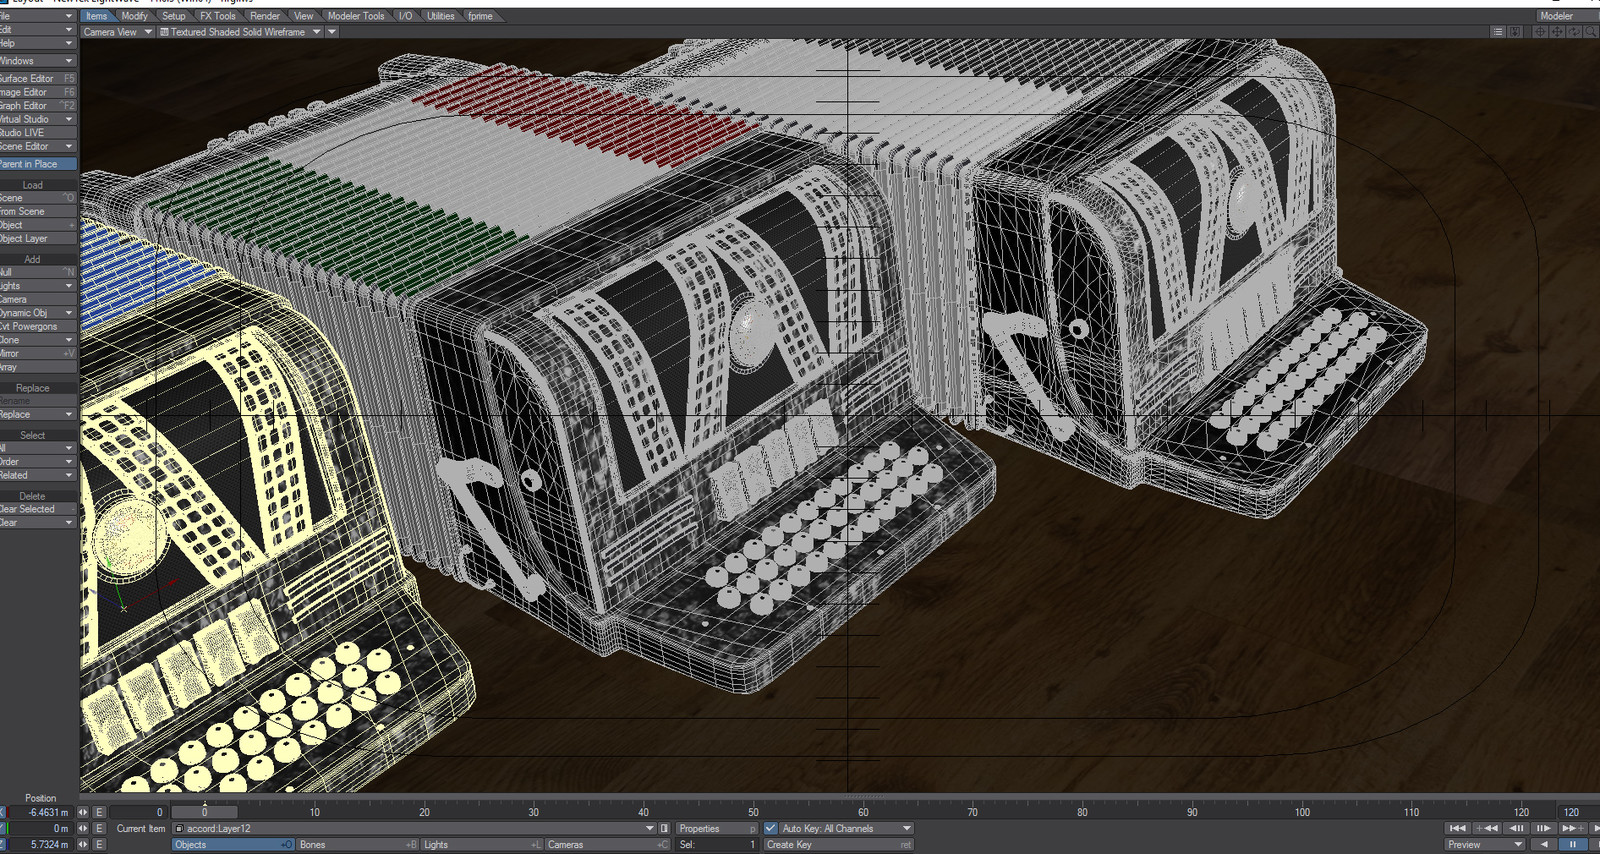Expand the Windows dropdown menu
Image resolution: width=1600 pixels, height=854 pixels.
(38, 60)
